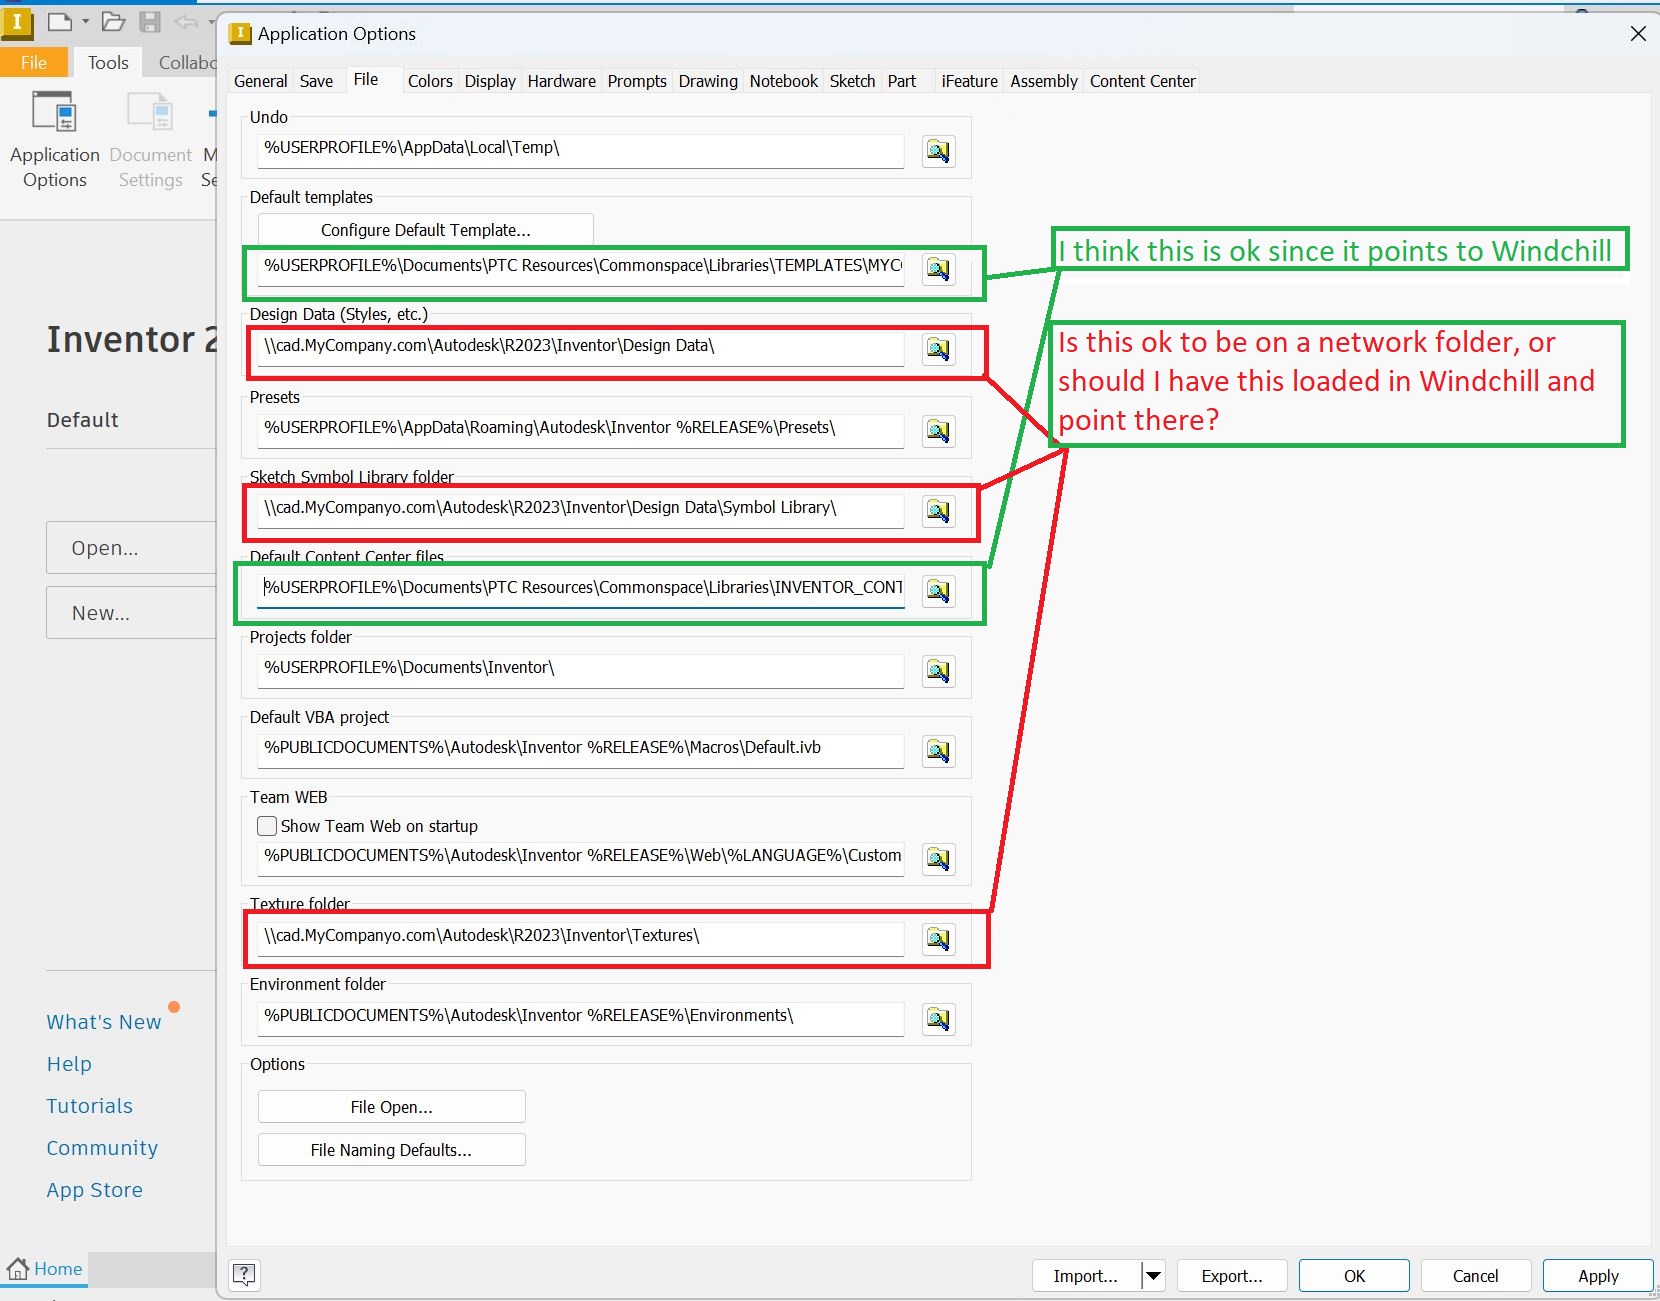
Task: Click the browse icon next to the Undo folder path
Action: pyautogui.click(x=938, y=151)
